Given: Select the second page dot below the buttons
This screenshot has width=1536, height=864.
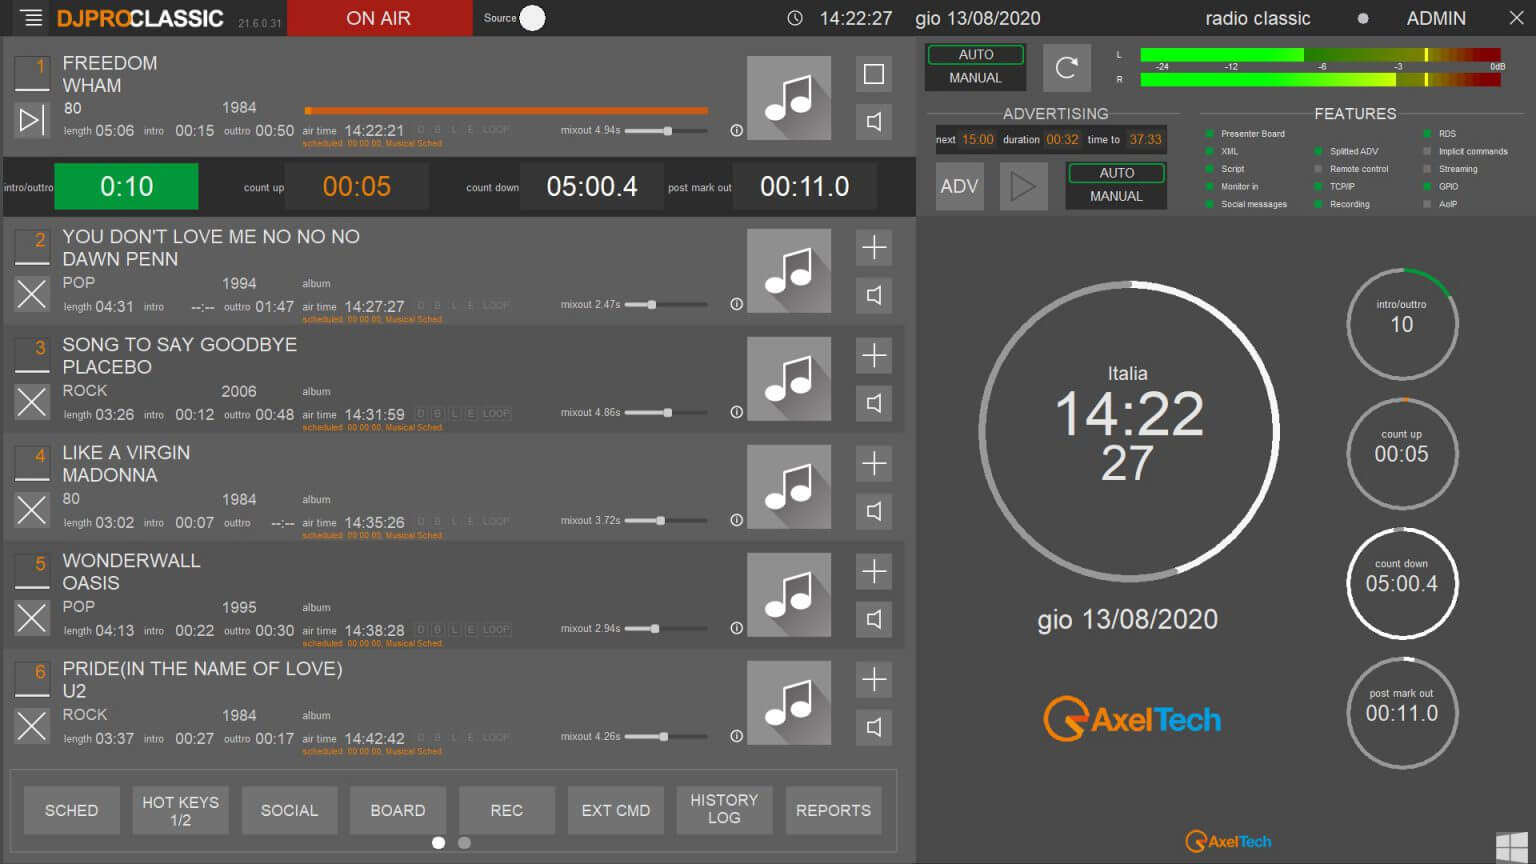Looking at the screenshot, I should (x=463, y=843).
